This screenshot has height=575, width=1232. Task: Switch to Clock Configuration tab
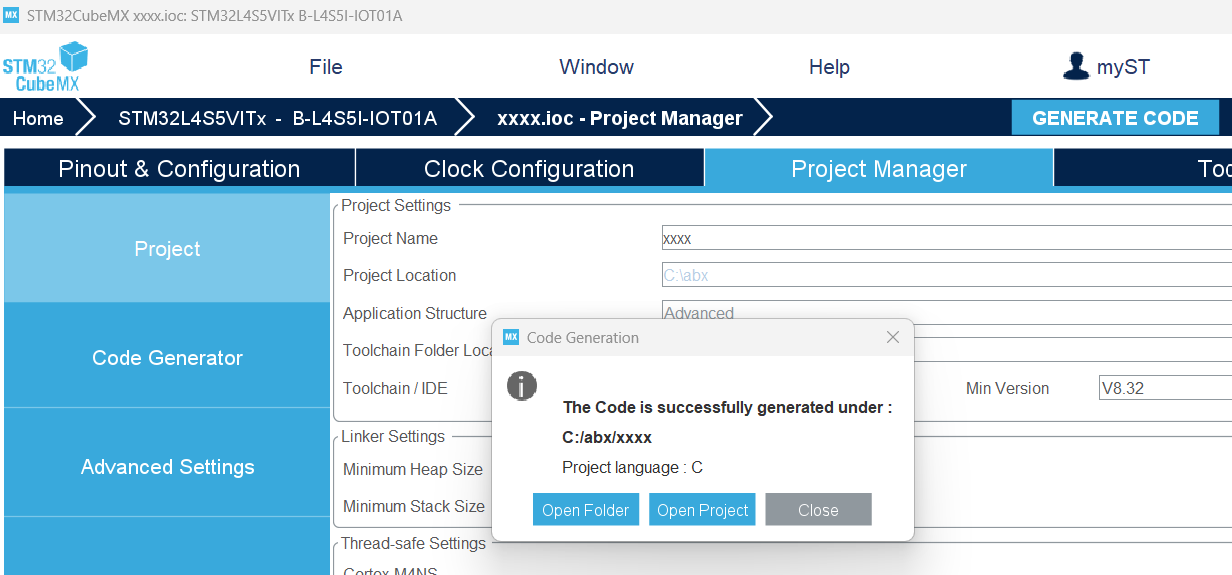click(x=529, y=169)
